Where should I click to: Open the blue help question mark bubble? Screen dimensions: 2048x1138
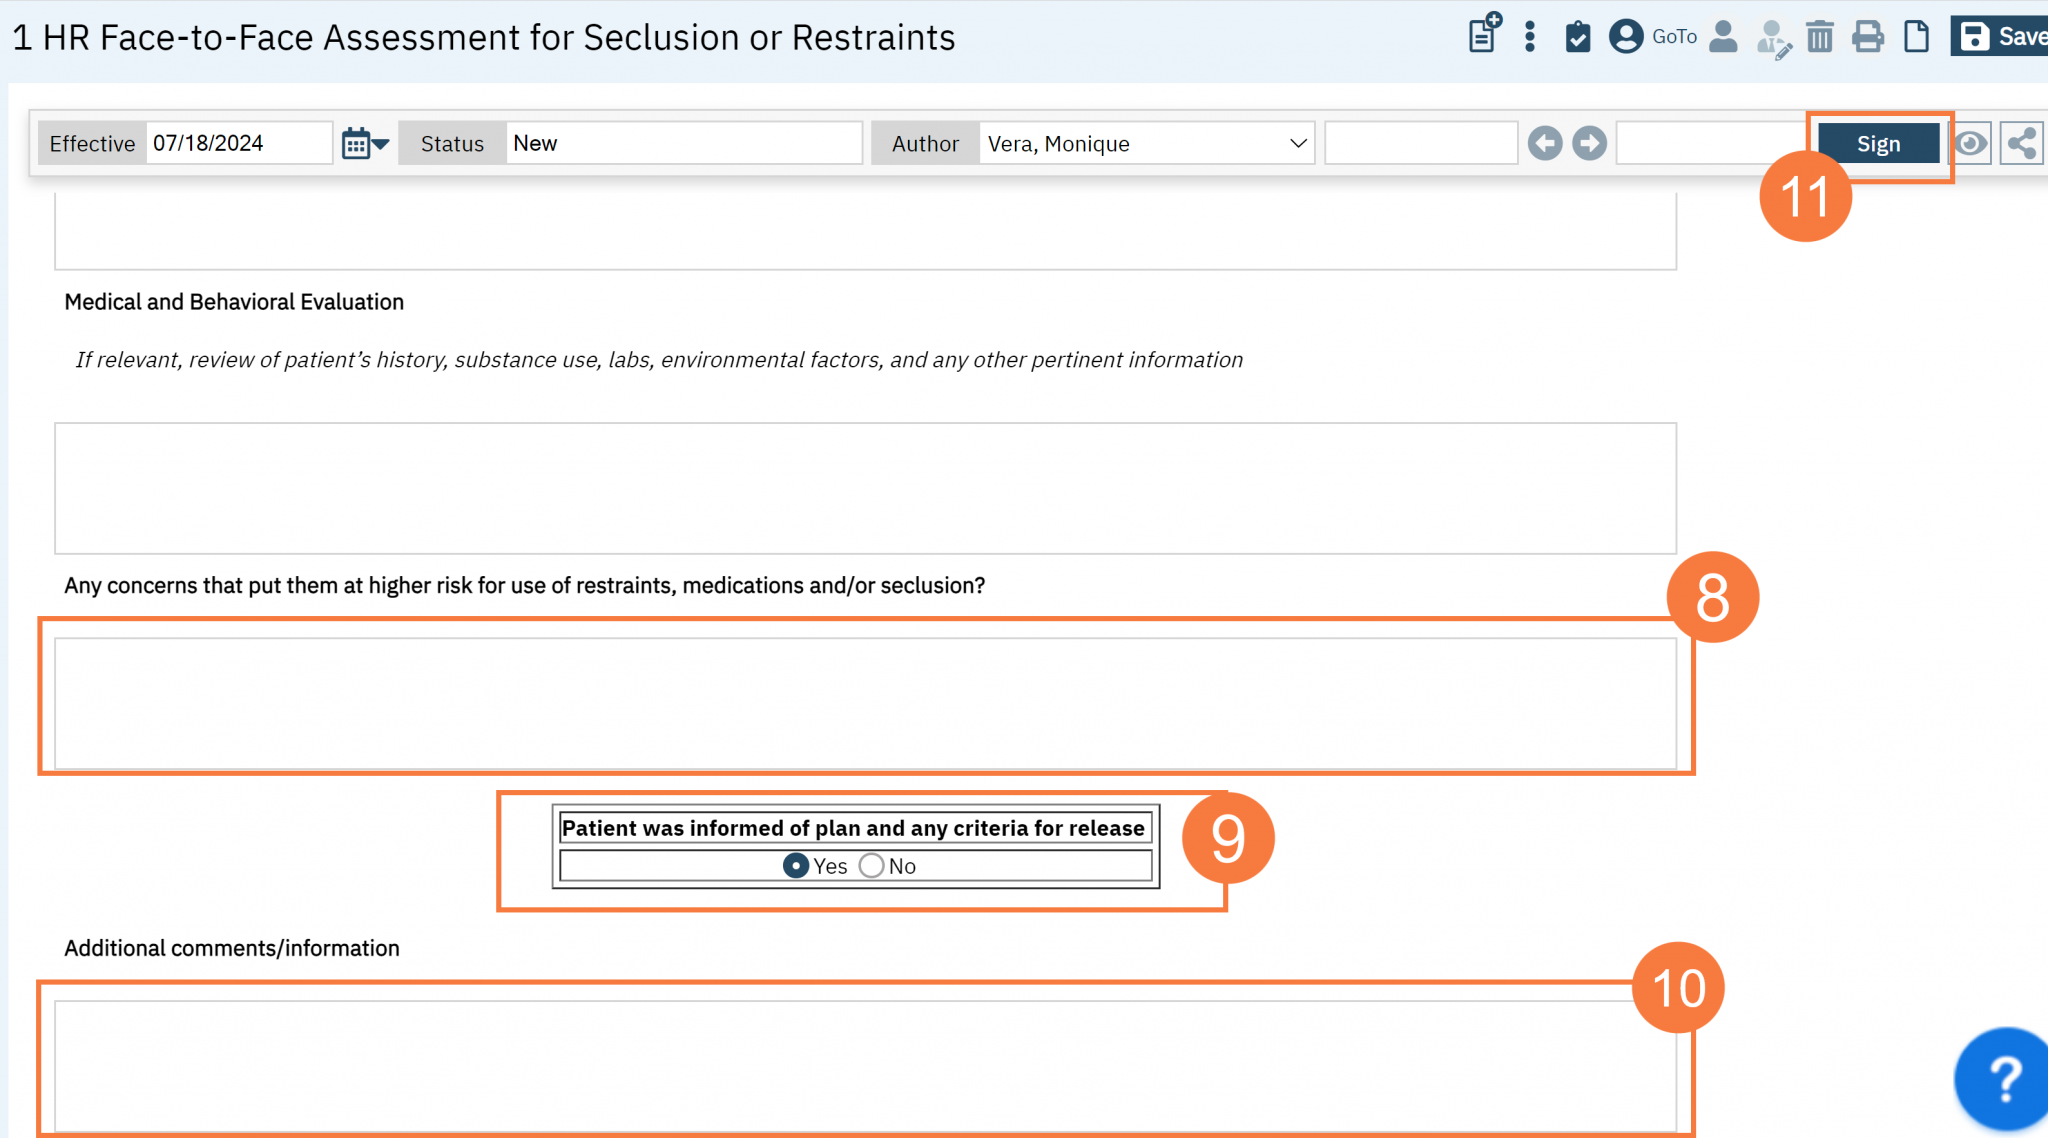coord(2003,1079)
